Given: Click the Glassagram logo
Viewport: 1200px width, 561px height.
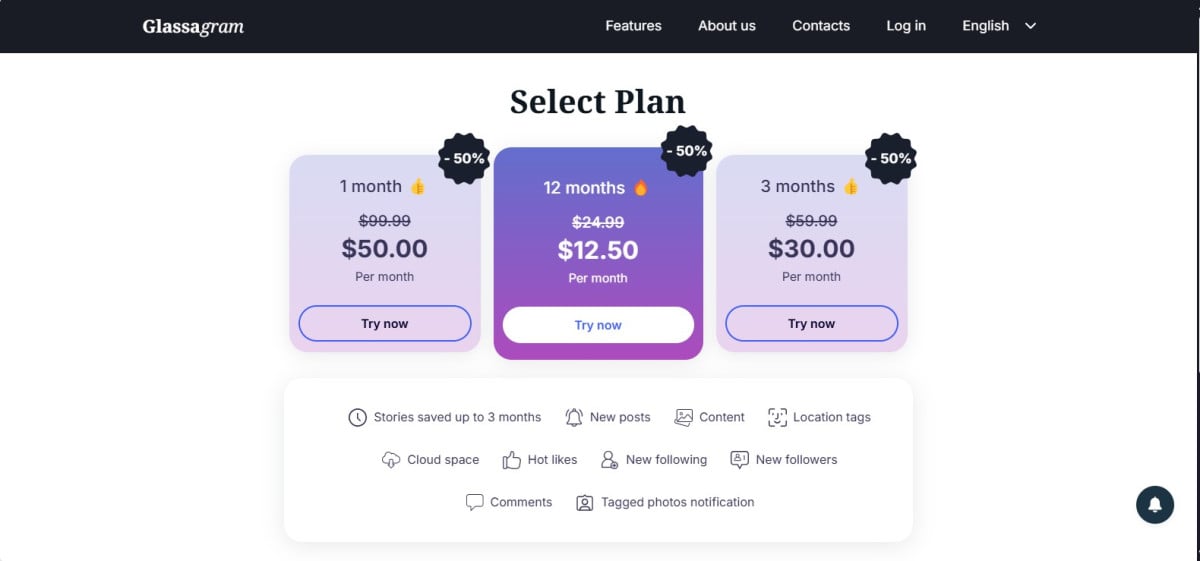Looking at the screenshot, I should click(x=193, y=26).
